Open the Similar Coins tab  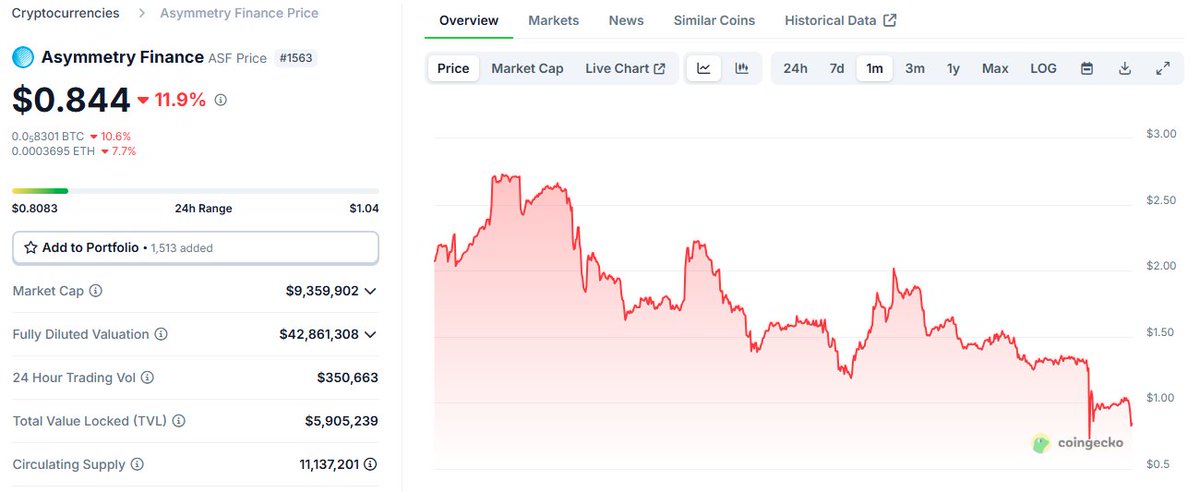tap(714, 20)
